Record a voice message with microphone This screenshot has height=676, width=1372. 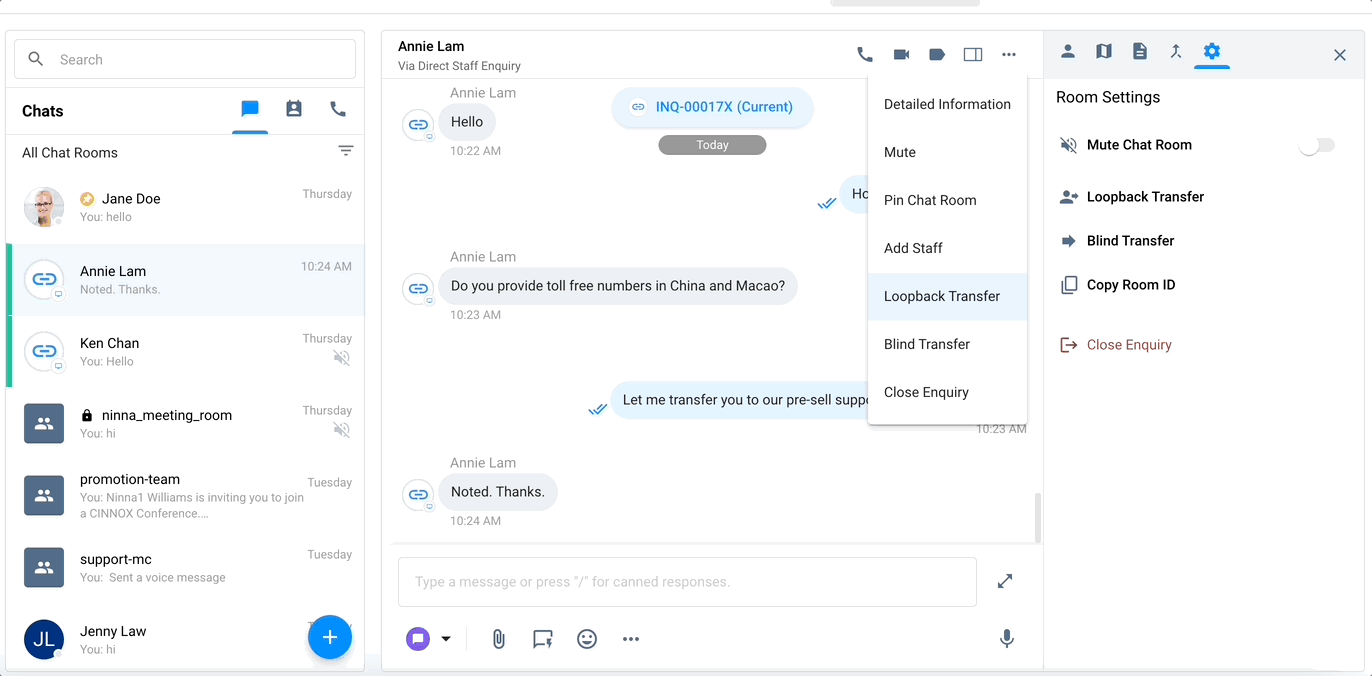pyautogui.click(x=1007, y=639)
